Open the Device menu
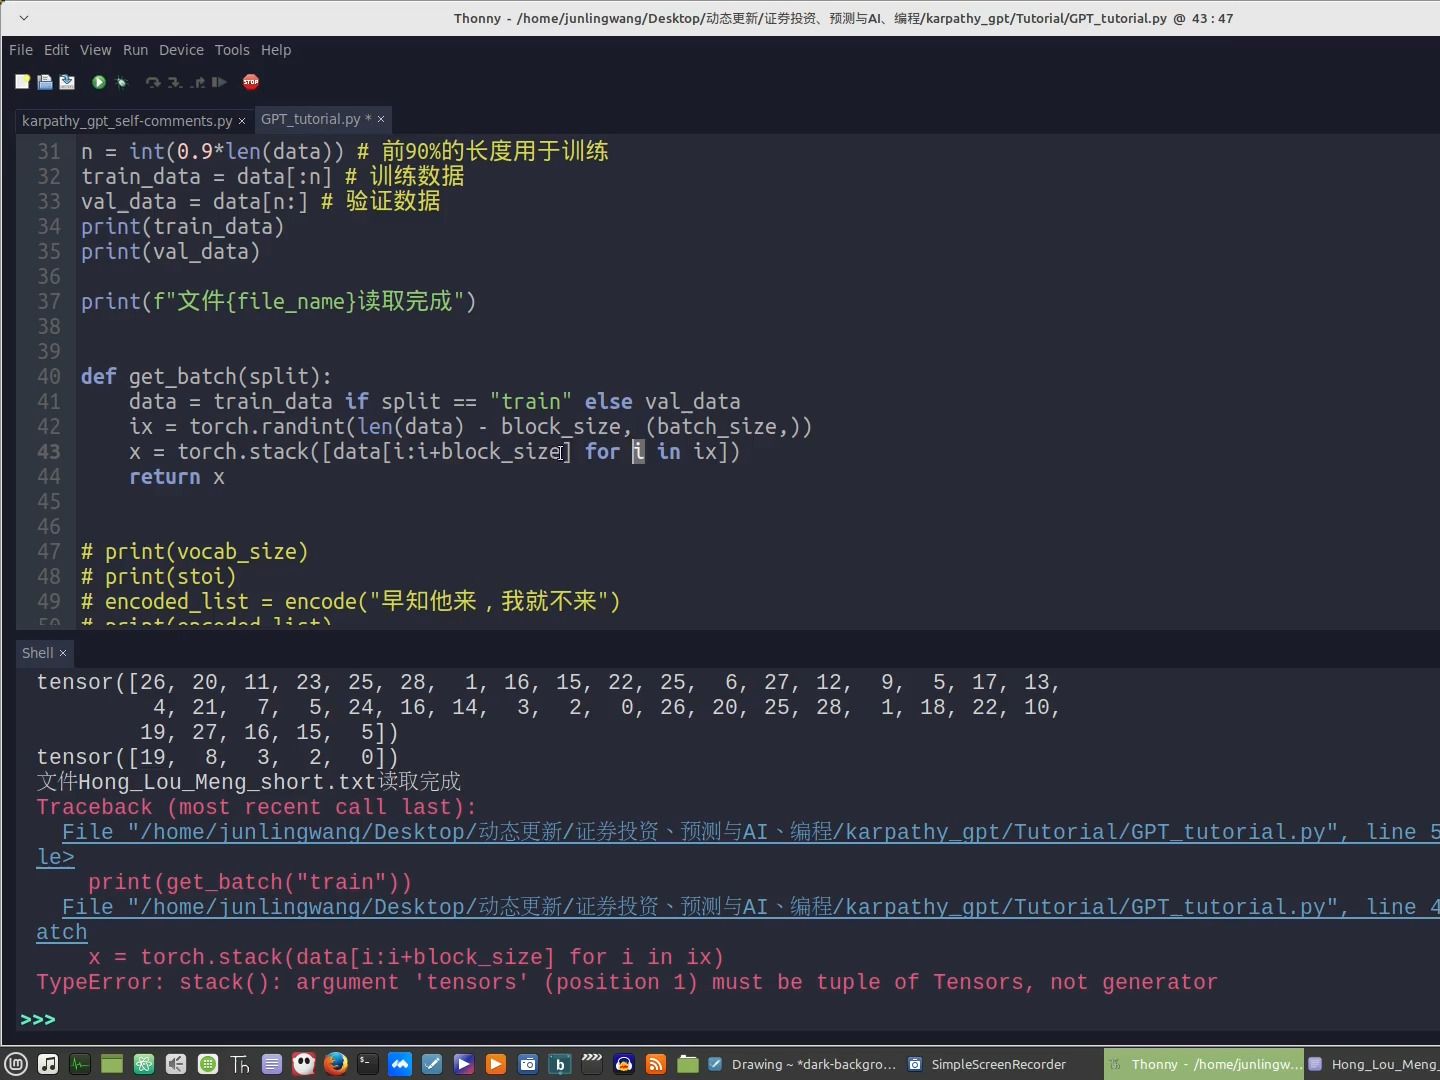The image size is (1440, 1080). 181,50
